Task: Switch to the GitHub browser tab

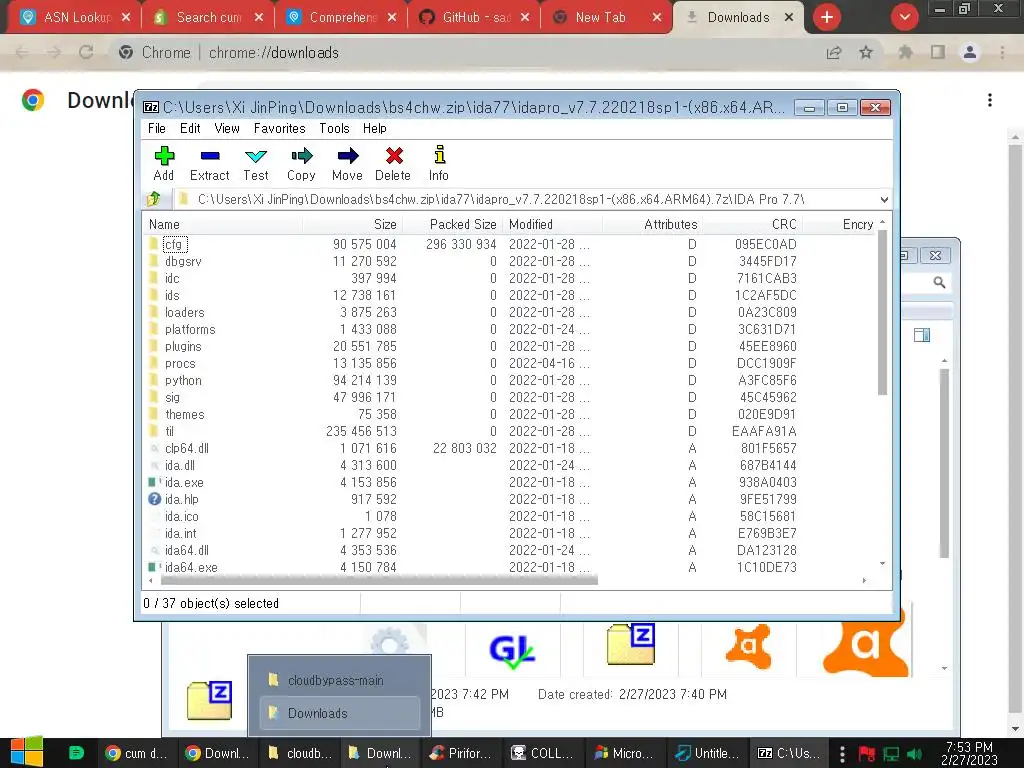Action: click(x=474, y=17)
